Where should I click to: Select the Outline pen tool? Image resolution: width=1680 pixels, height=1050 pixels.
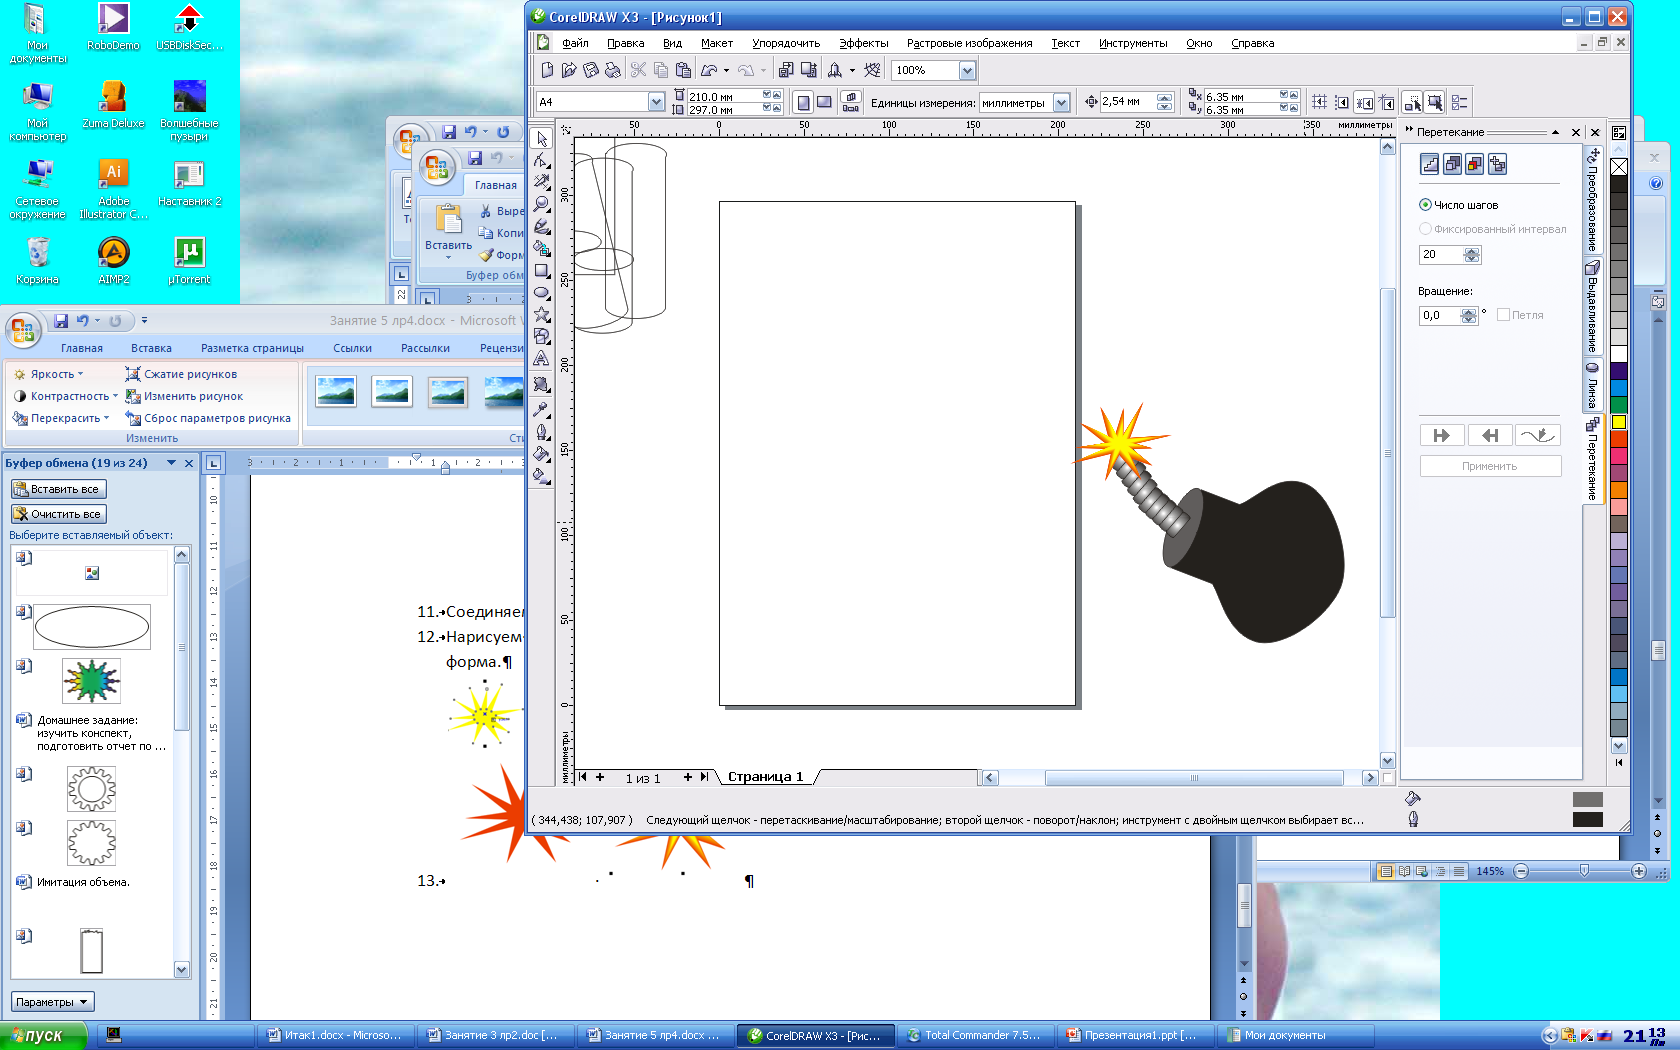[x=542, y=432]
